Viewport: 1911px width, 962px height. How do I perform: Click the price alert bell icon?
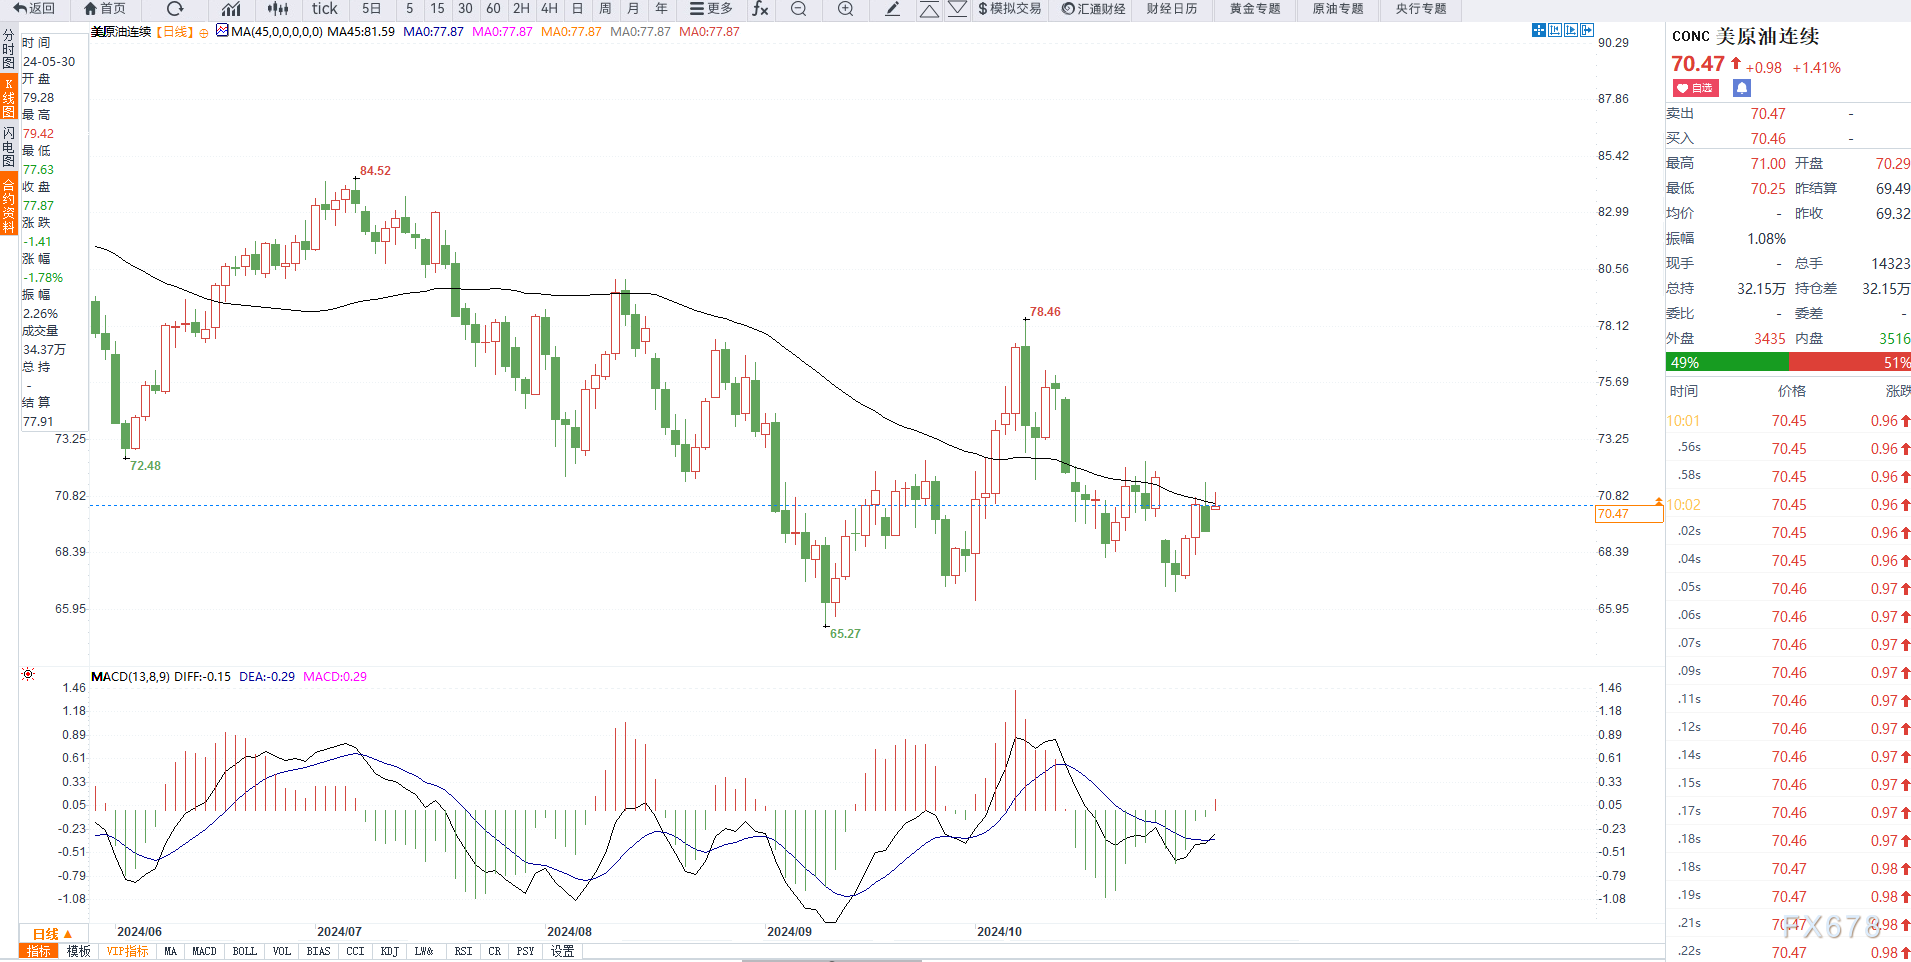(x=1742, y=88)
